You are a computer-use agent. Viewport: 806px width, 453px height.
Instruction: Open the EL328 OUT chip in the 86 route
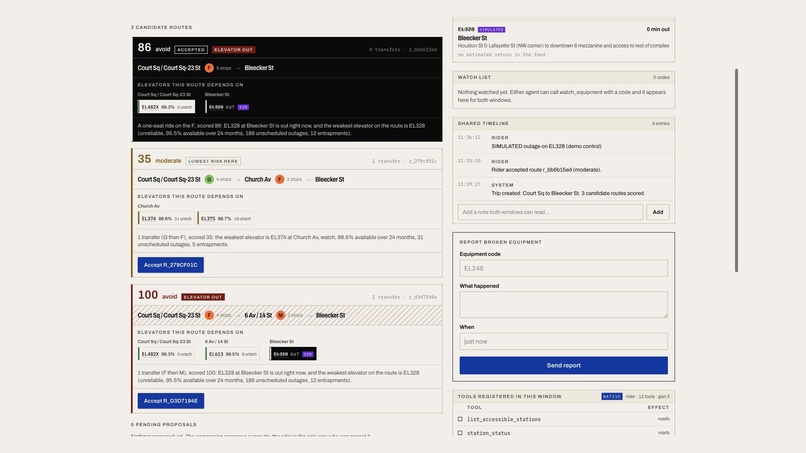(229, 107)
